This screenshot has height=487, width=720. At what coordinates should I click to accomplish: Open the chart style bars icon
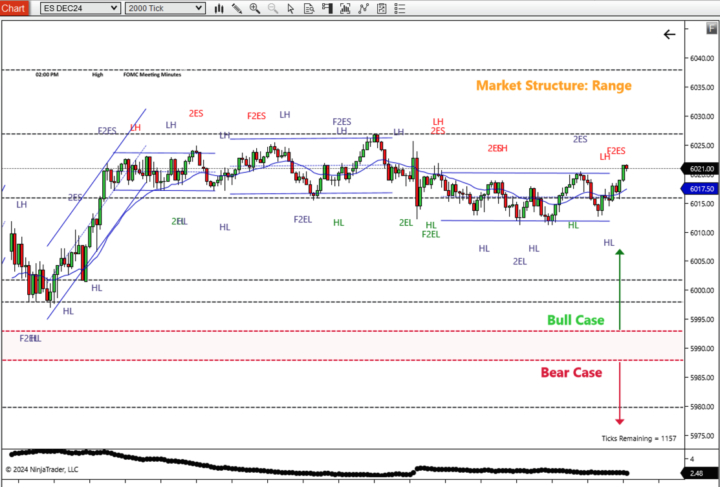click(x=219, y=8)
